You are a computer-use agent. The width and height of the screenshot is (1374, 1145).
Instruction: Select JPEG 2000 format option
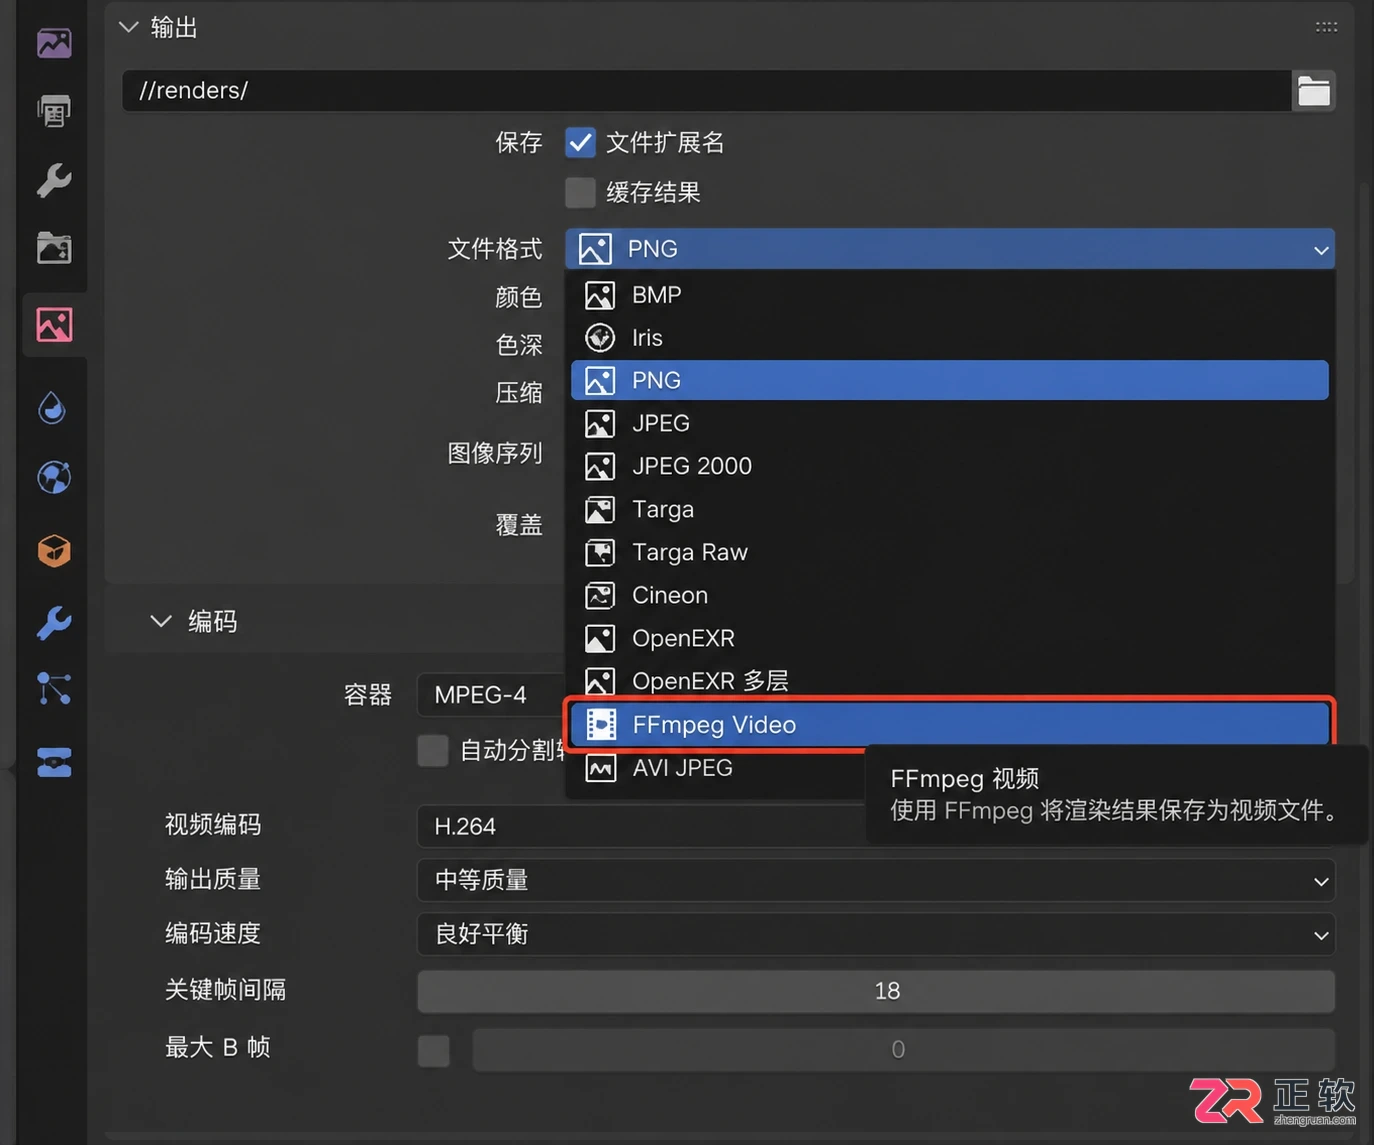point(950,466)
